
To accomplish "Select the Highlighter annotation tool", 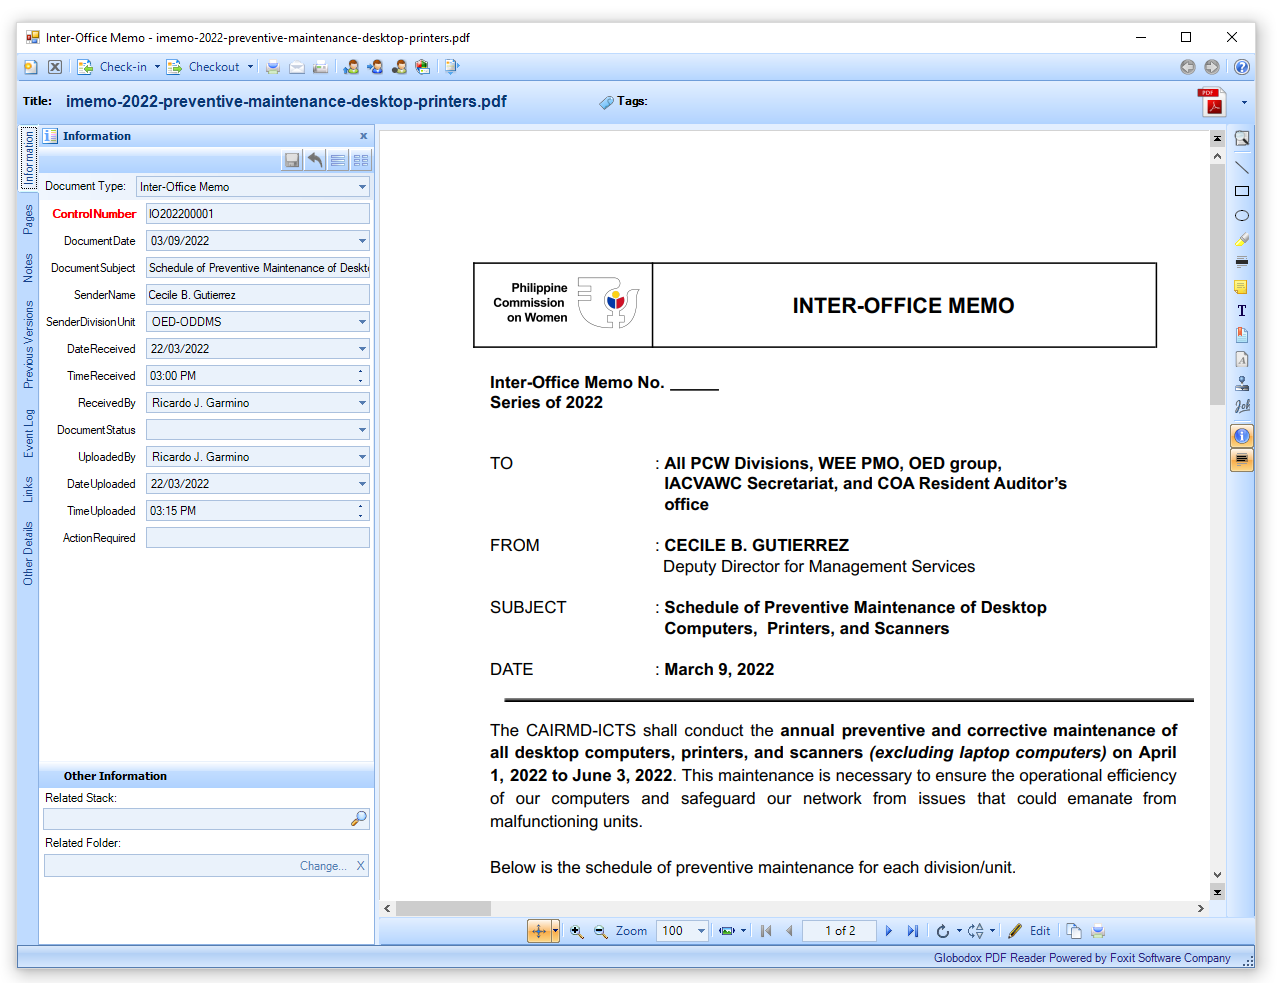I will pyautogui.click(x=1242, y=239).
